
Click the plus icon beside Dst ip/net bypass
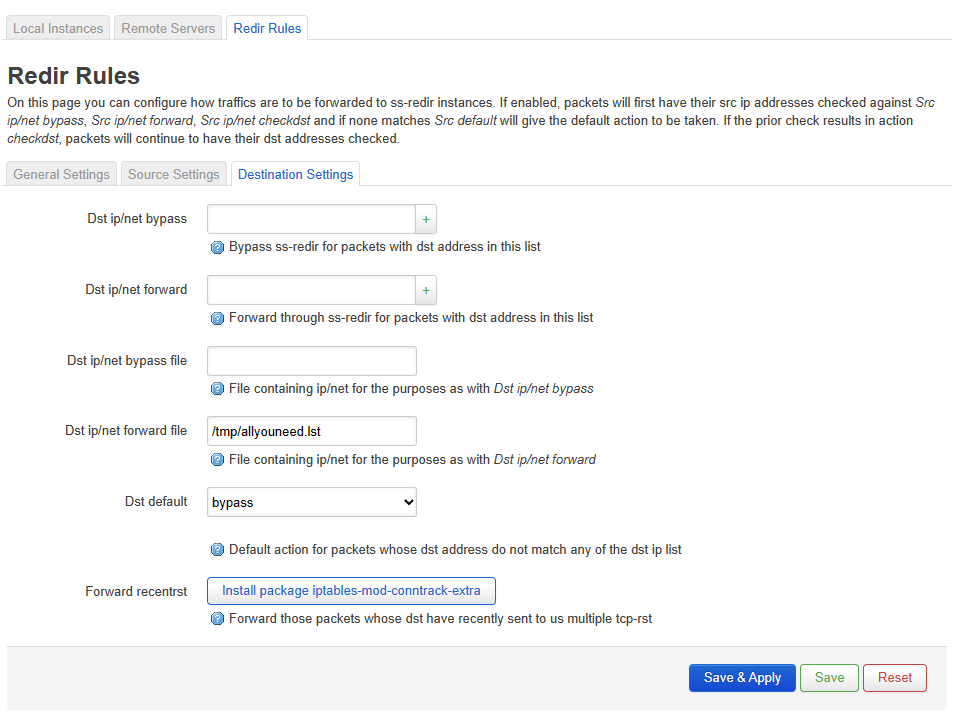click(426, 219)
